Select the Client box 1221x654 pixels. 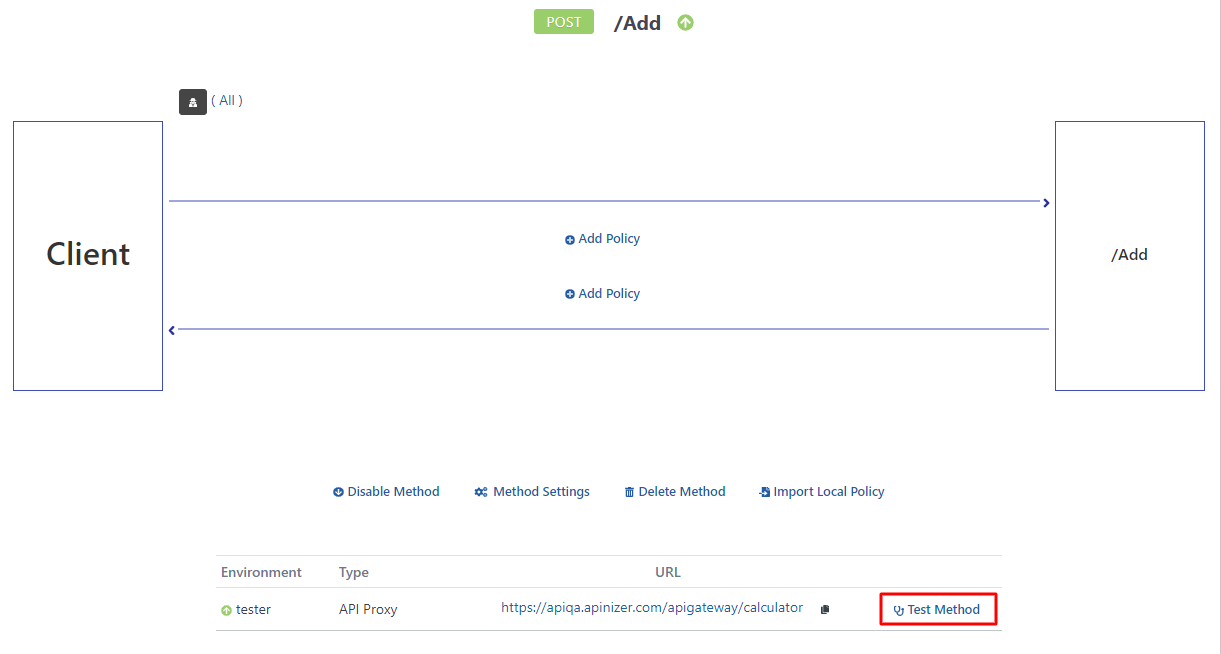click(x=88, y=255)
